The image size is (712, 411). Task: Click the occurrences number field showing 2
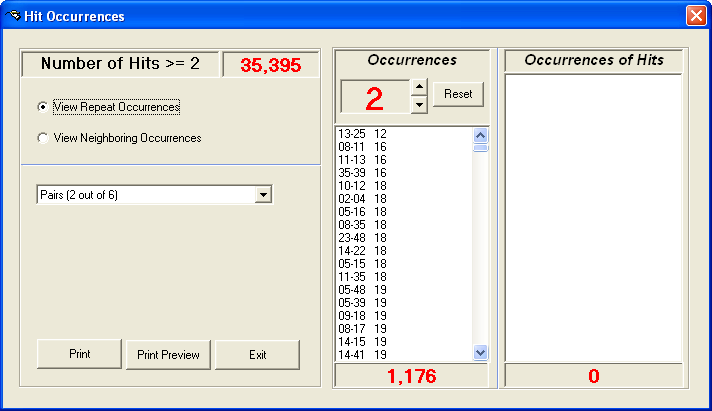[375, 97]
